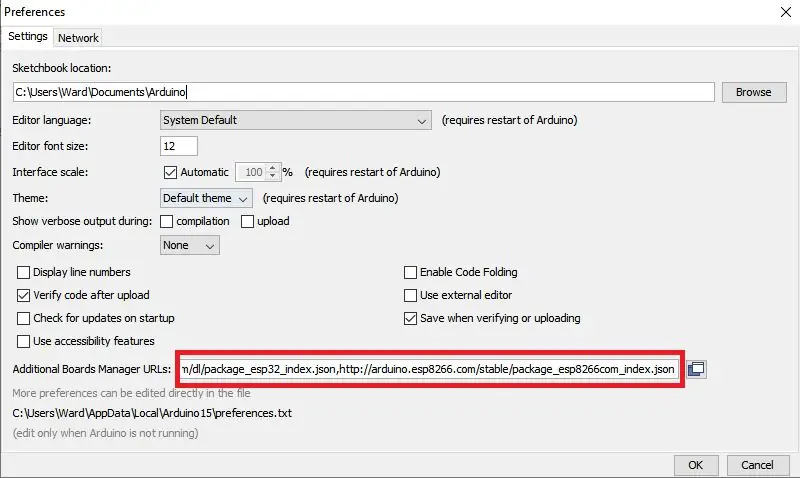The height and width of the screenshot is (478, 800).
Task: Enable Check for updates on startup
Action: [23, 318]
